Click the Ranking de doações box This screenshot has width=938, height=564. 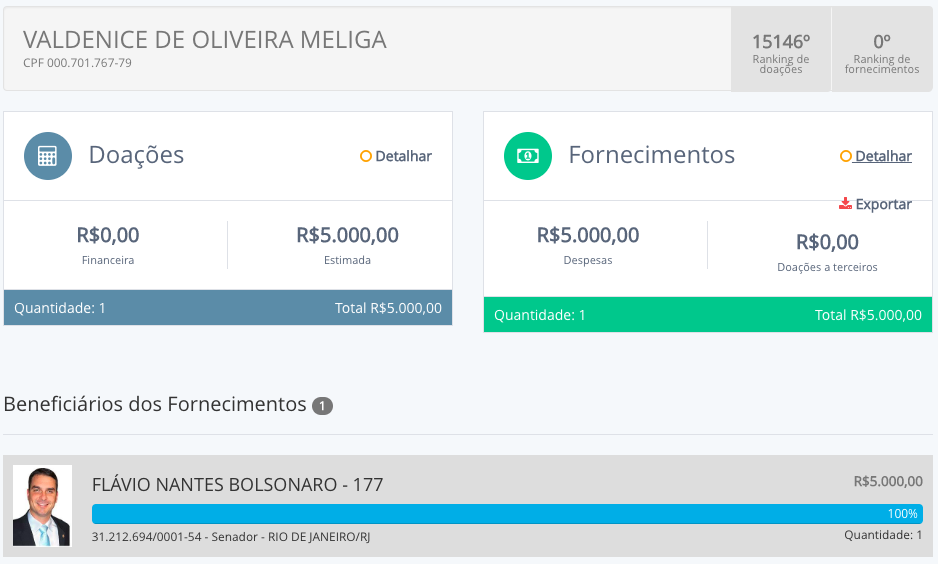[x=781, y=50]
